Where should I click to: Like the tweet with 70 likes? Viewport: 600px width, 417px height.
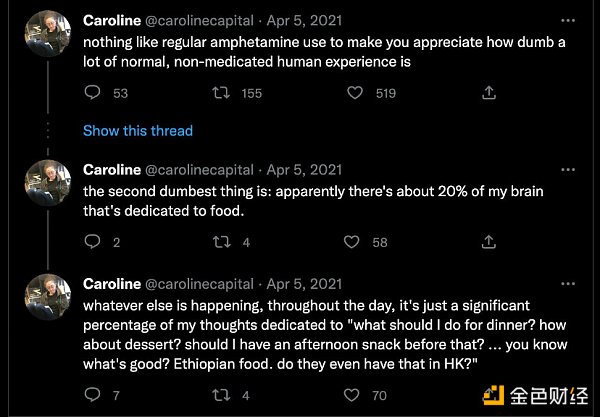point(354,395)
